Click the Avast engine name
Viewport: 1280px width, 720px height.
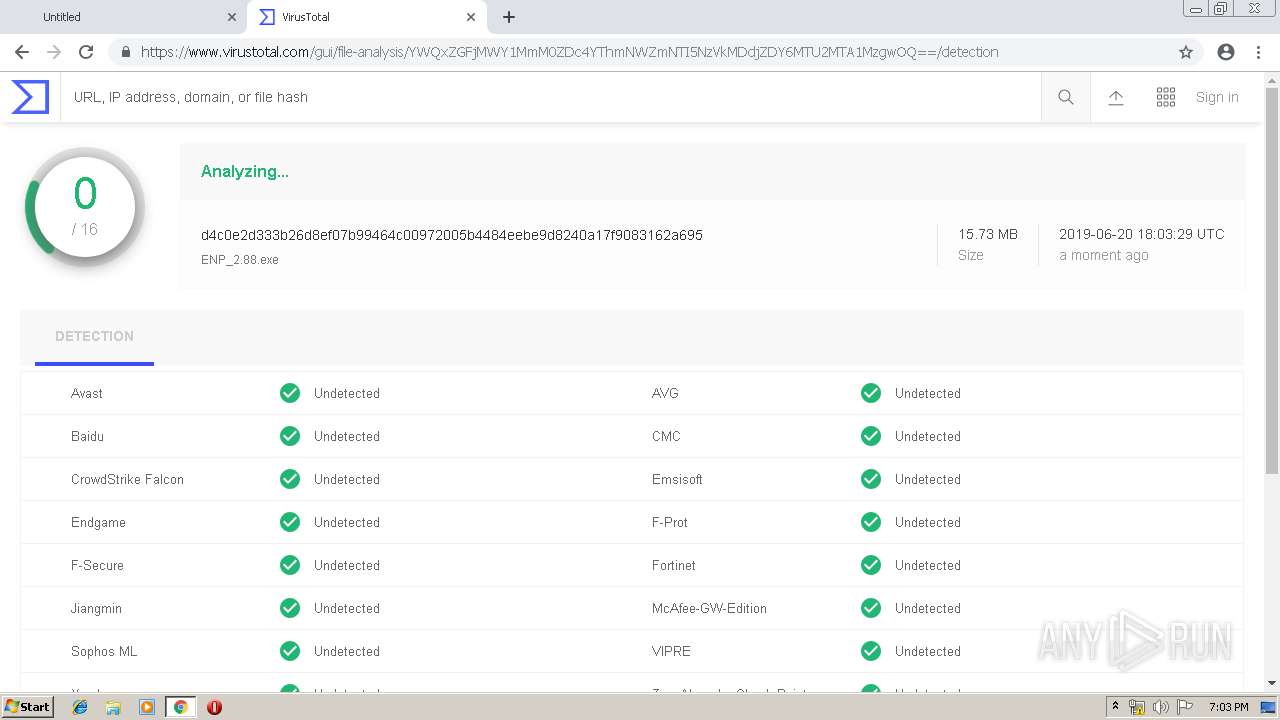pos(87,393)
